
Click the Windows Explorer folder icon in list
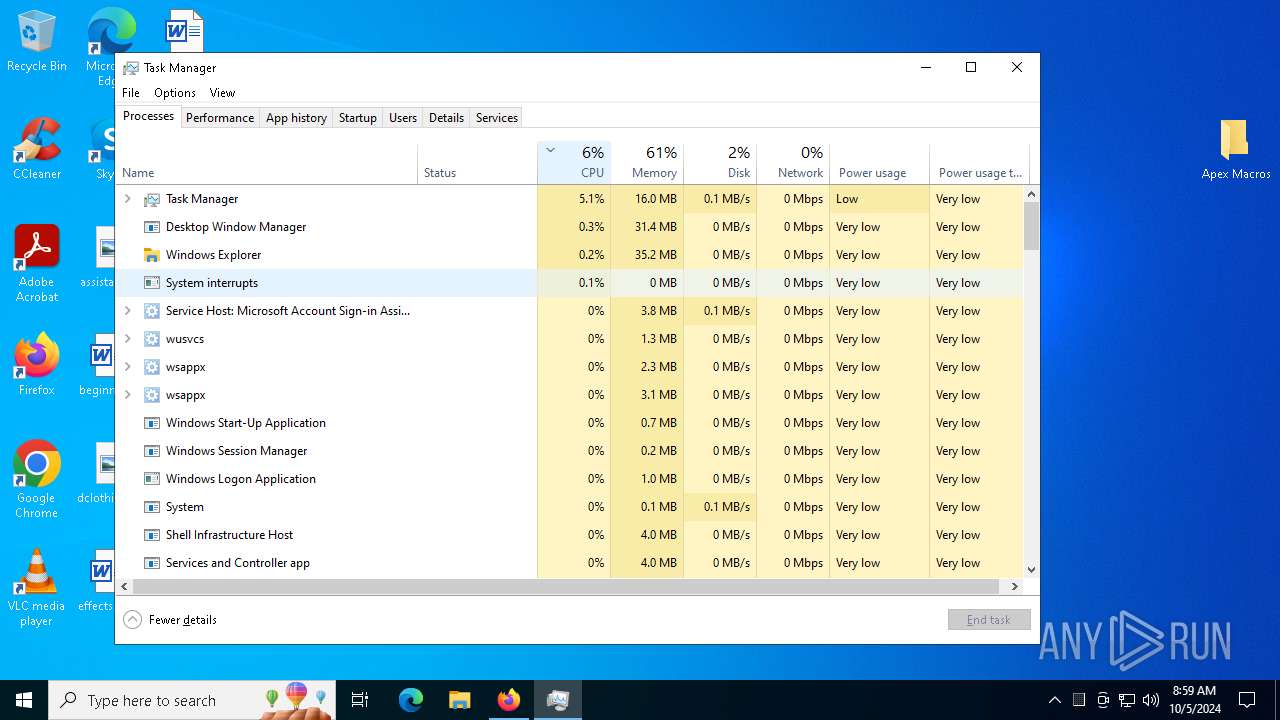152,255
